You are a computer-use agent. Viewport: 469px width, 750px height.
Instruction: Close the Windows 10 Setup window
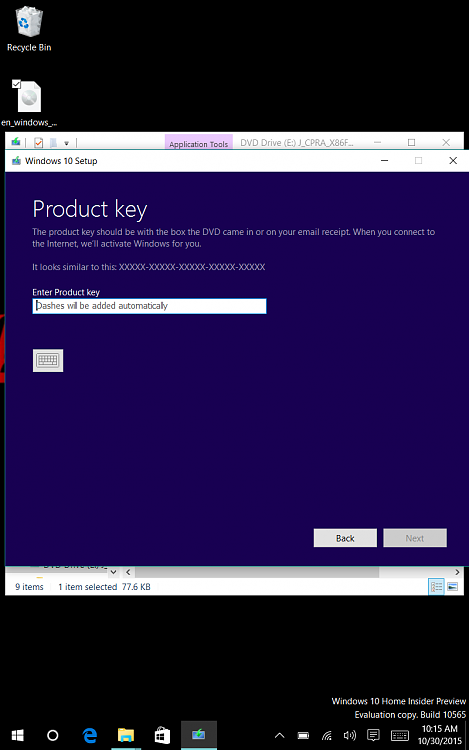pyautogui.click(x=453, y=161)
